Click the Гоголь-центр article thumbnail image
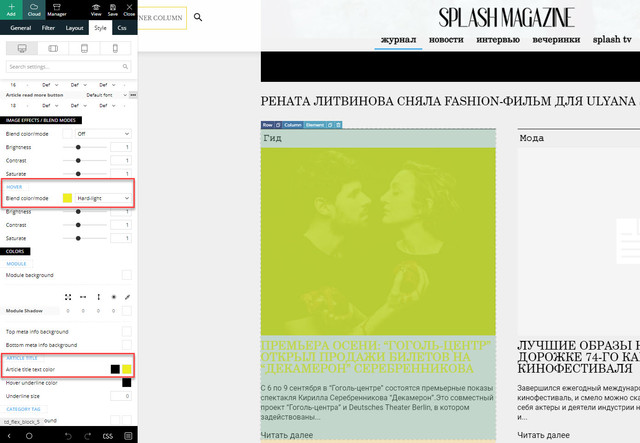This screenshot has width=640, height=443. click(x=378, y=241)
